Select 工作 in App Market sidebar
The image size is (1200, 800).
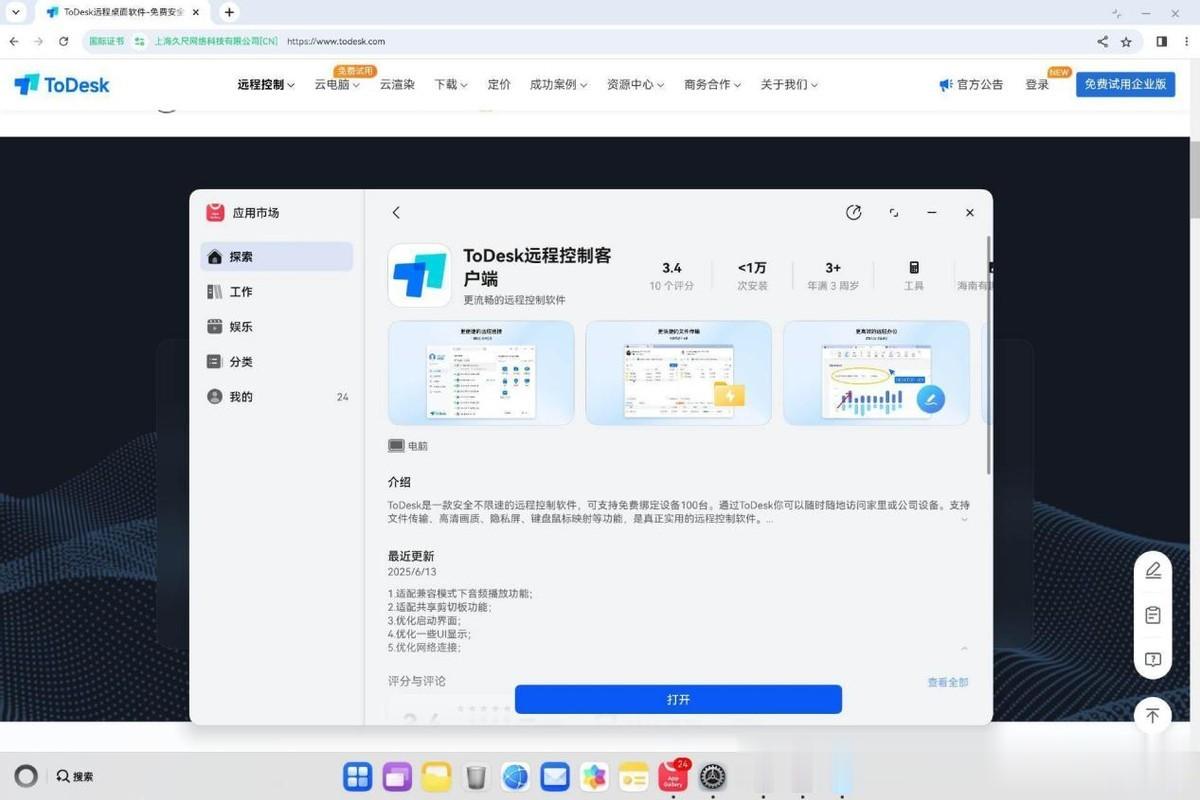(277, 292)
